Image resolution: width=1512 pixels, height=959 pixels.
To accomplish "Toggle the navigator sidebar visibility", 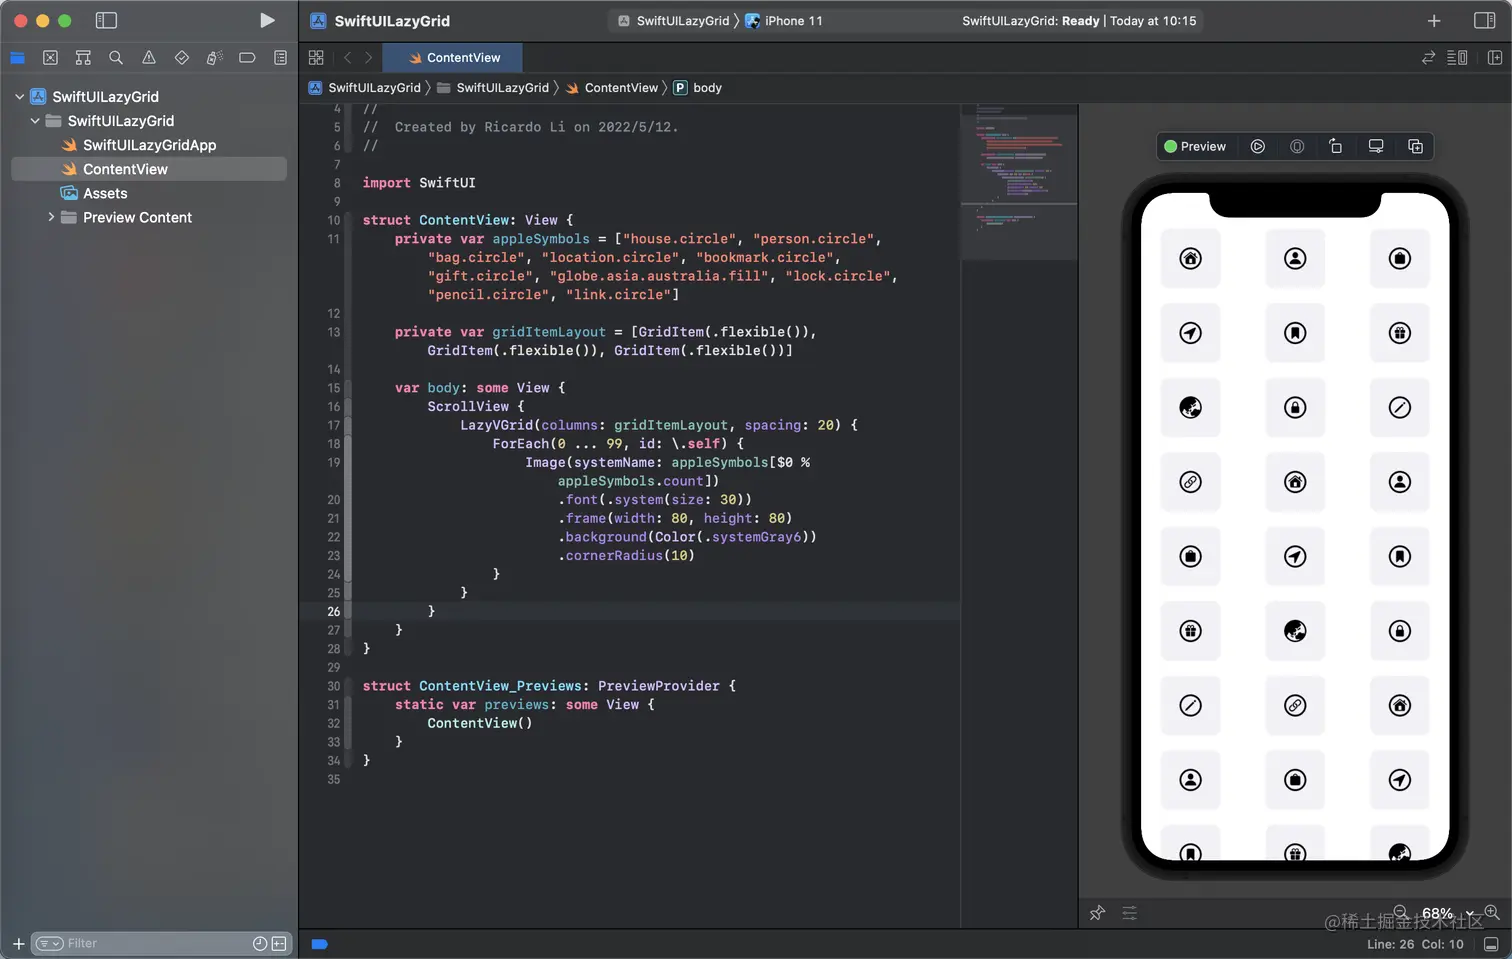I will coord(106,20).
